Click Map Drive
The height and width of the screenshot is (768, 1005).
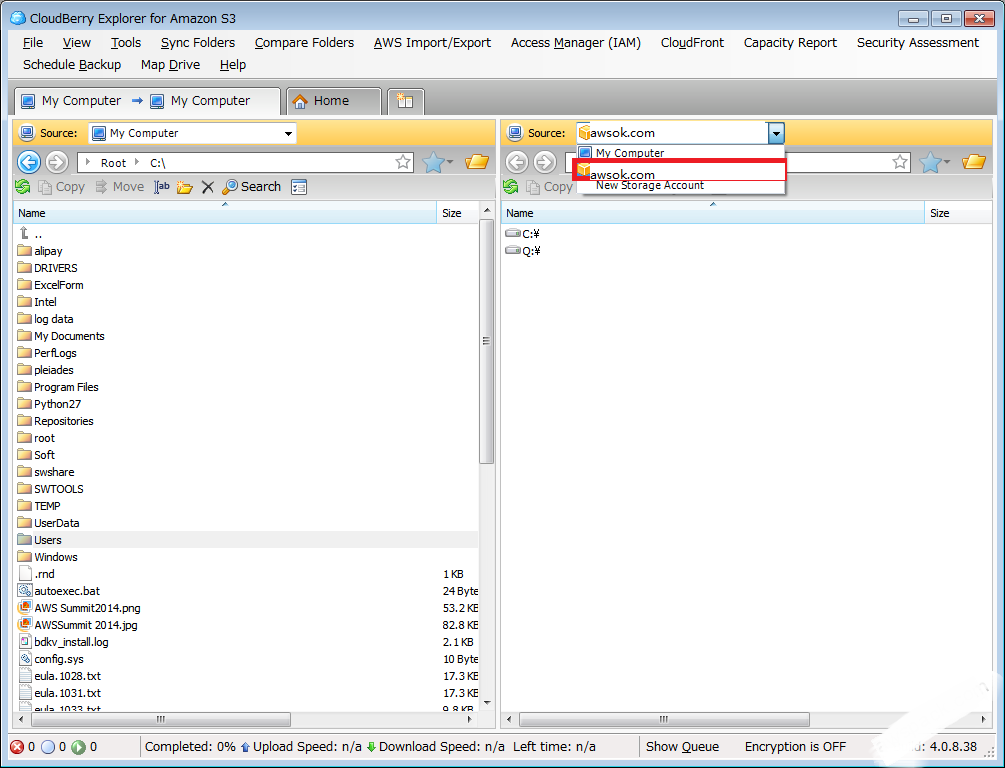coord(170,65)
